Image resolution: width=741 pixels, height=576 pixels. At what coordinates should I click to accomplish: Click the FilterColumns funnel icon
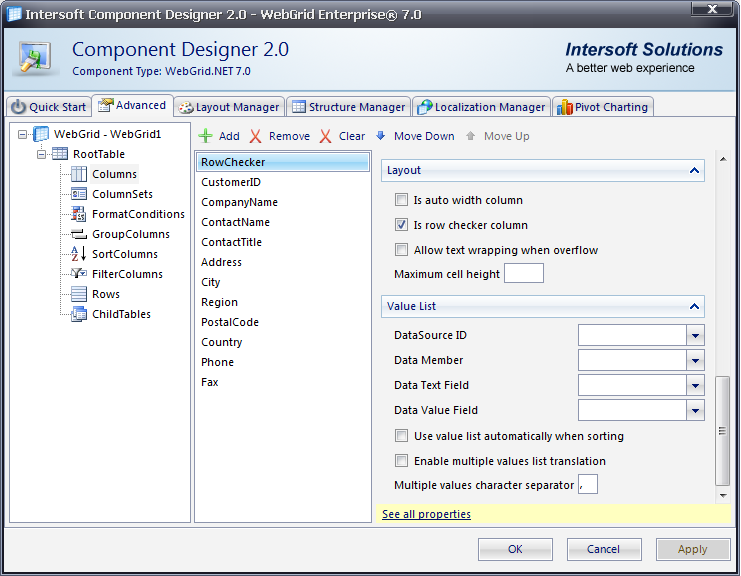click(79, 274)
